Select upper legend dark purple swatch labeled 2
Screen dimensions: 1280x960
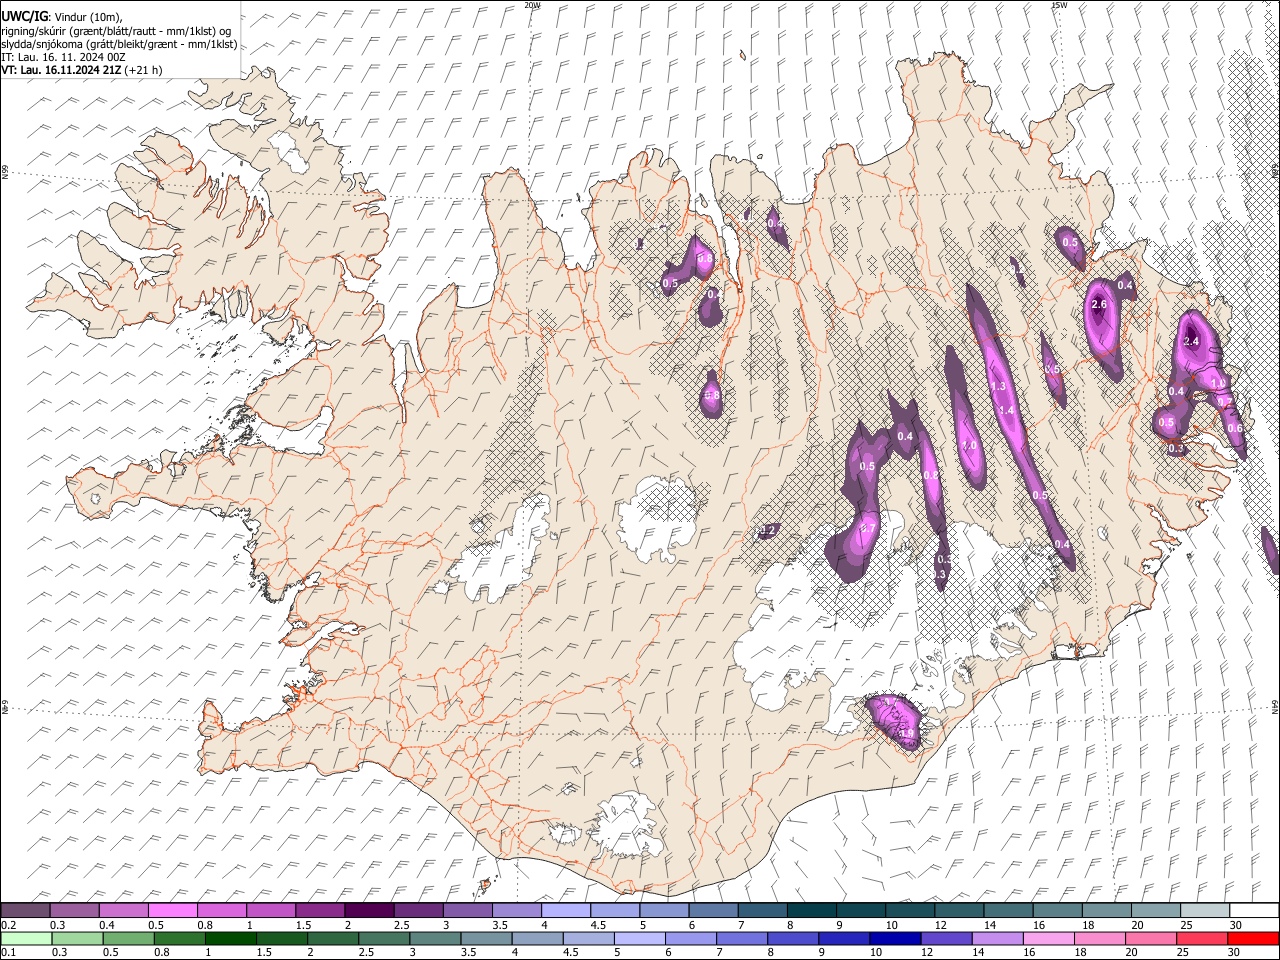tap(368, 911)
